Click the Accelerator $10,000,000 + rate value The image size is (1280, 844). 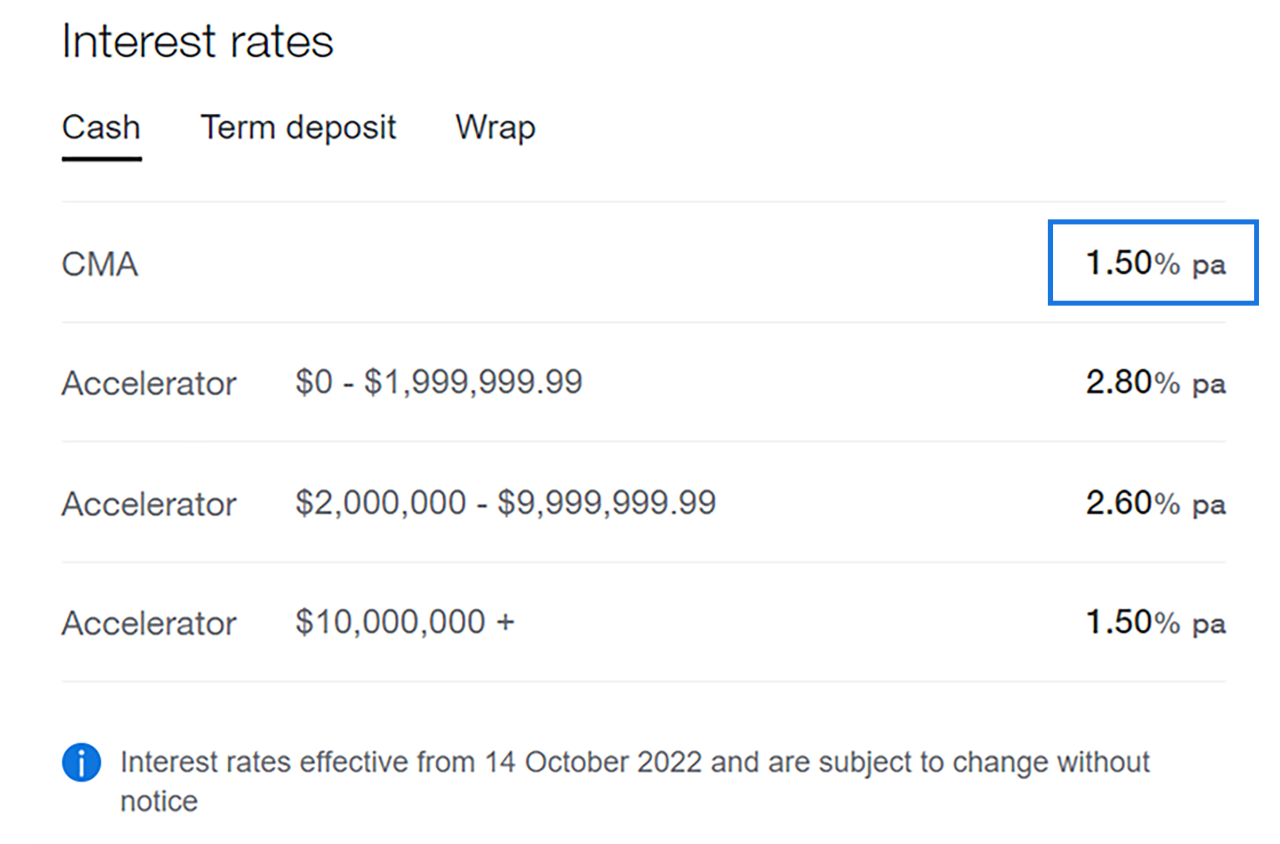1155,623
